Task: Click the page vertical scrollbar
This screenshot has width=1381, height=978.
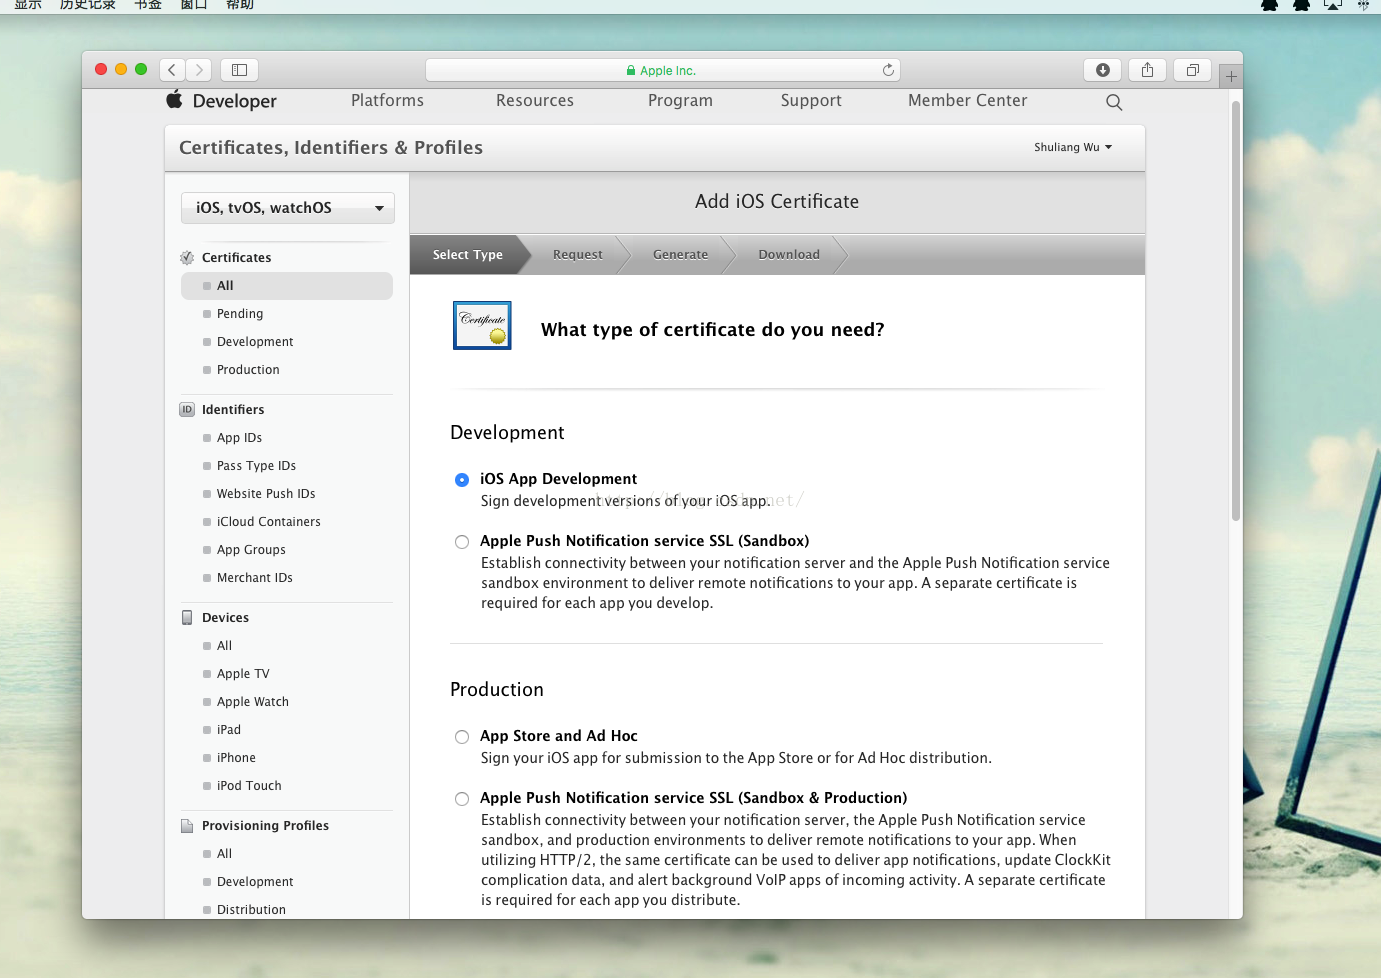Action: tap(1236, 310)
